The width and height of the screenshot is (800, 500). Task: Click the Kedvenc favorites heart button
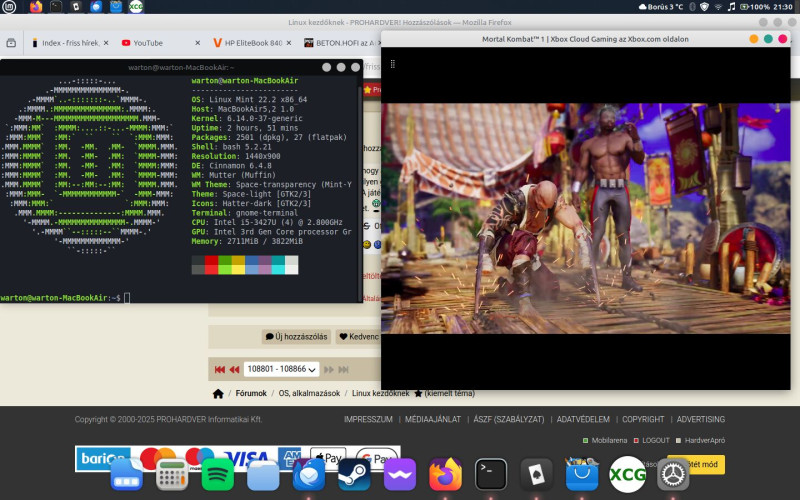point(358,337)
